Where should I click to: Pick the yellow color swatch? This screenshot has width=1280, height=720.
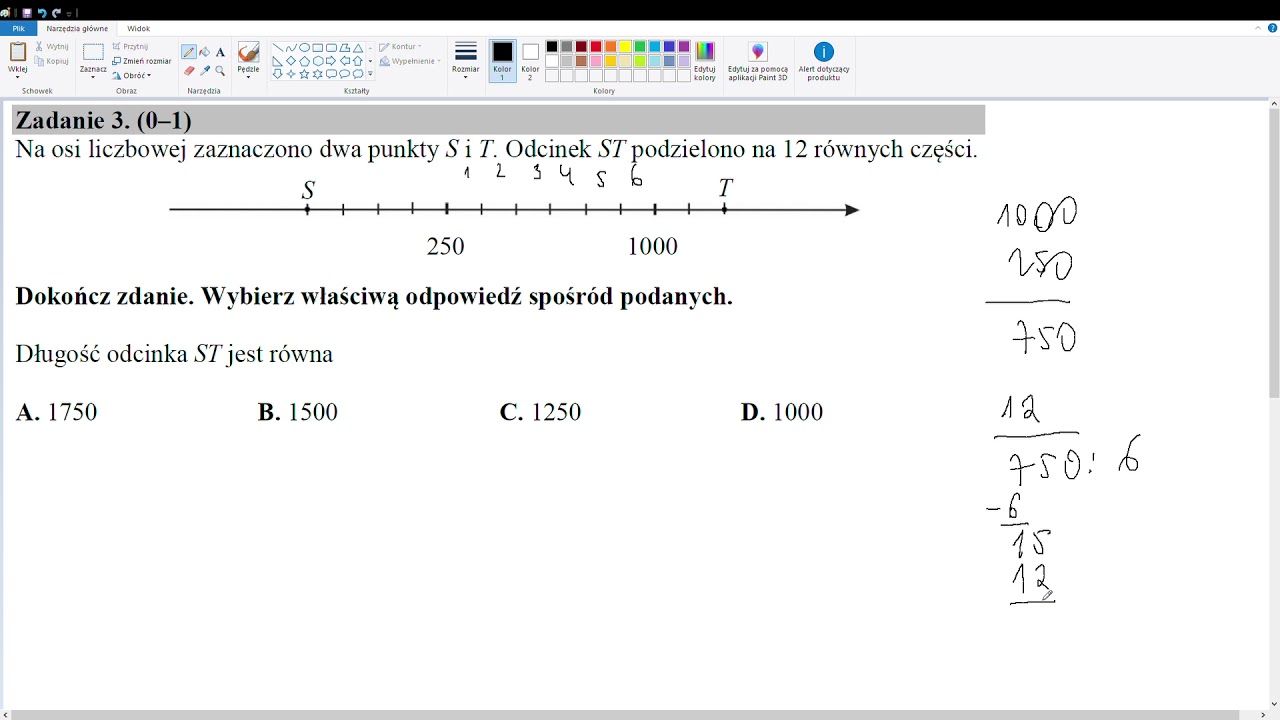click(625, 47)
